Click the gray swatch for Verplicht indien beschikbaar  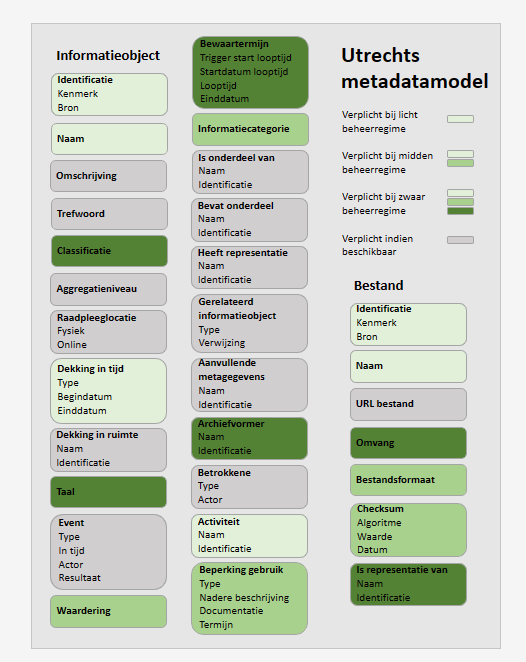(x=460, y=240)
